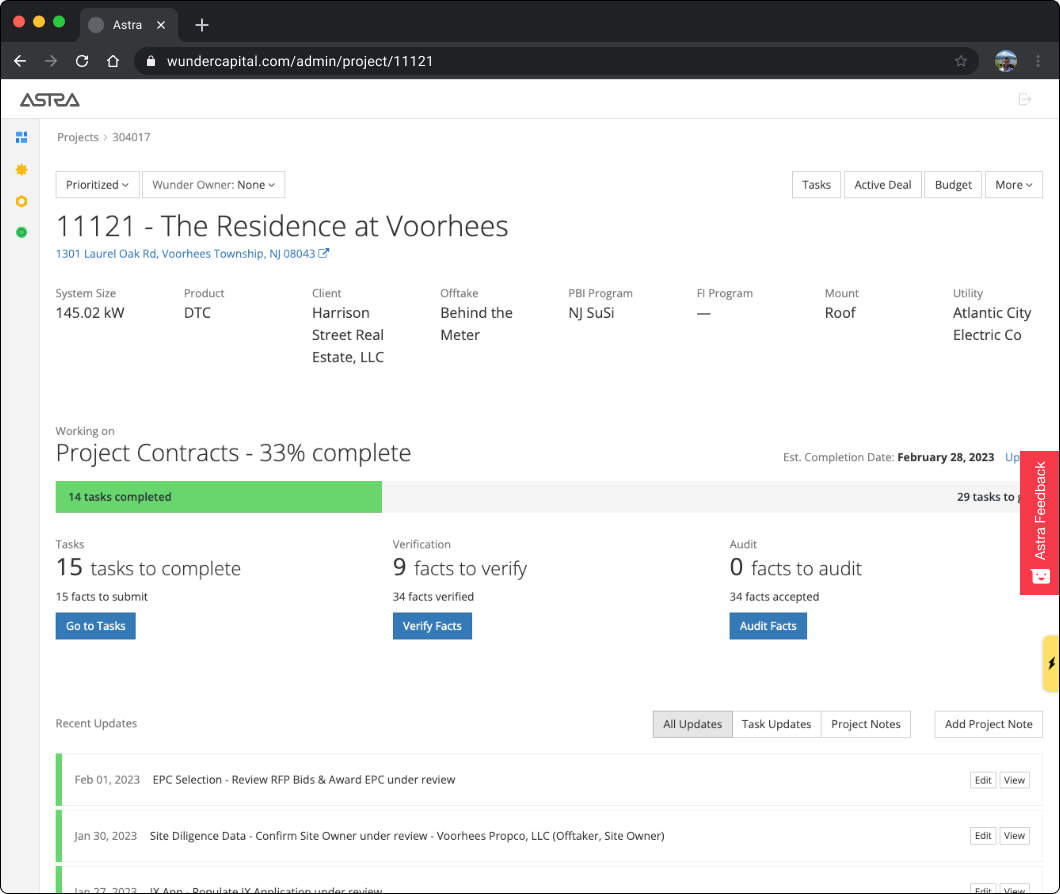The width and height of the screenshot is (1060, 894).
Task: Open the Wunder Owner dropdown
Action: (213, 185)
